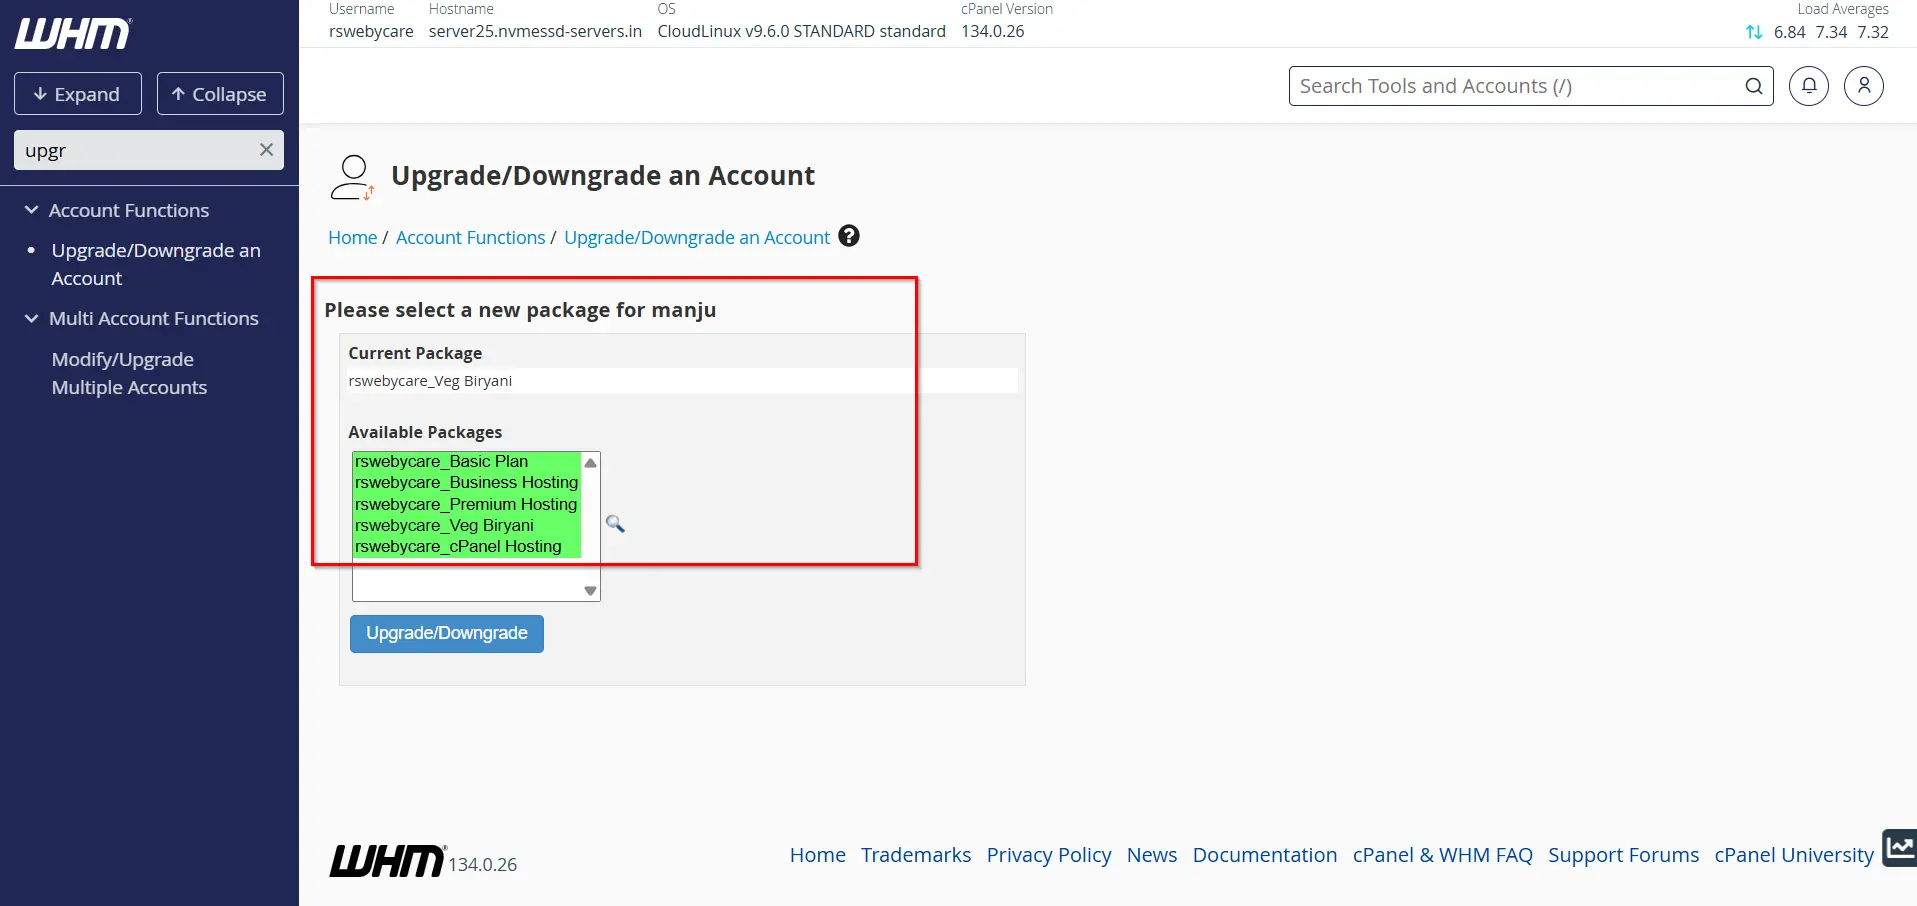This screenshot has width=1917, height=906.
Task: Click the Upgrade/Downgrade an Account breadcrumb link
Action: point(697,237)
